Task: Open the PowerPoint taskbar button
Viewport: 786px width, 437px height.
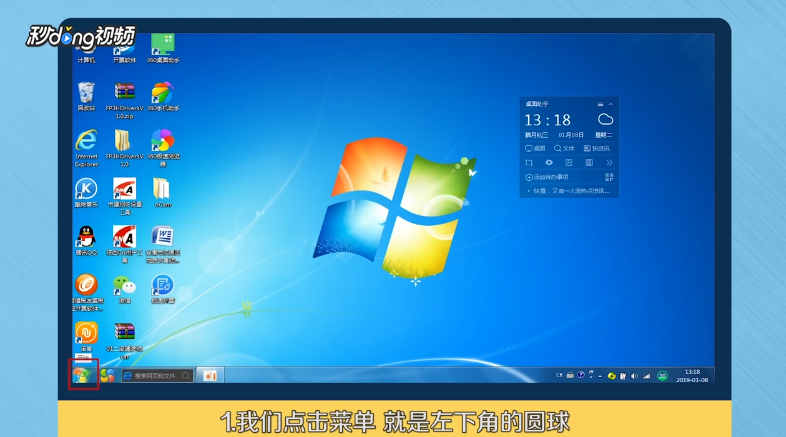Action: pos(210,375)
